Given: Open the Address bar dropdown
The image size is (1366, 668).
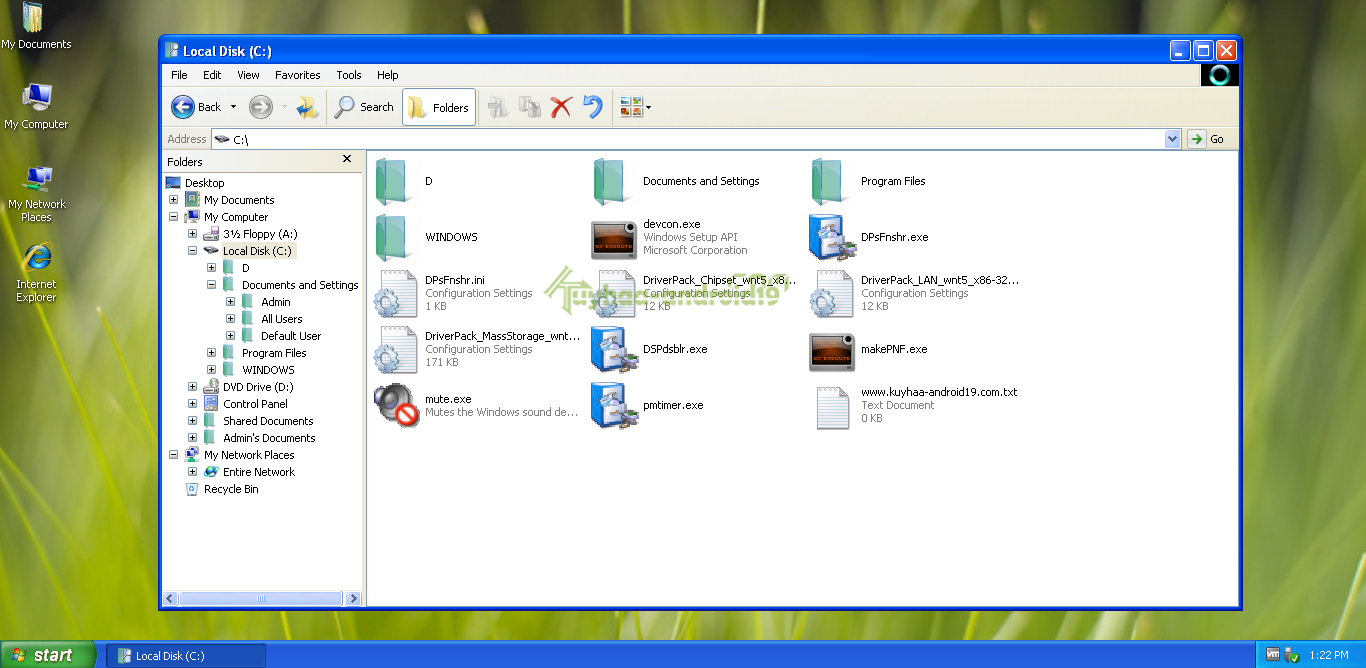Looking at the screenshot, I should (x=1173, y=139).
